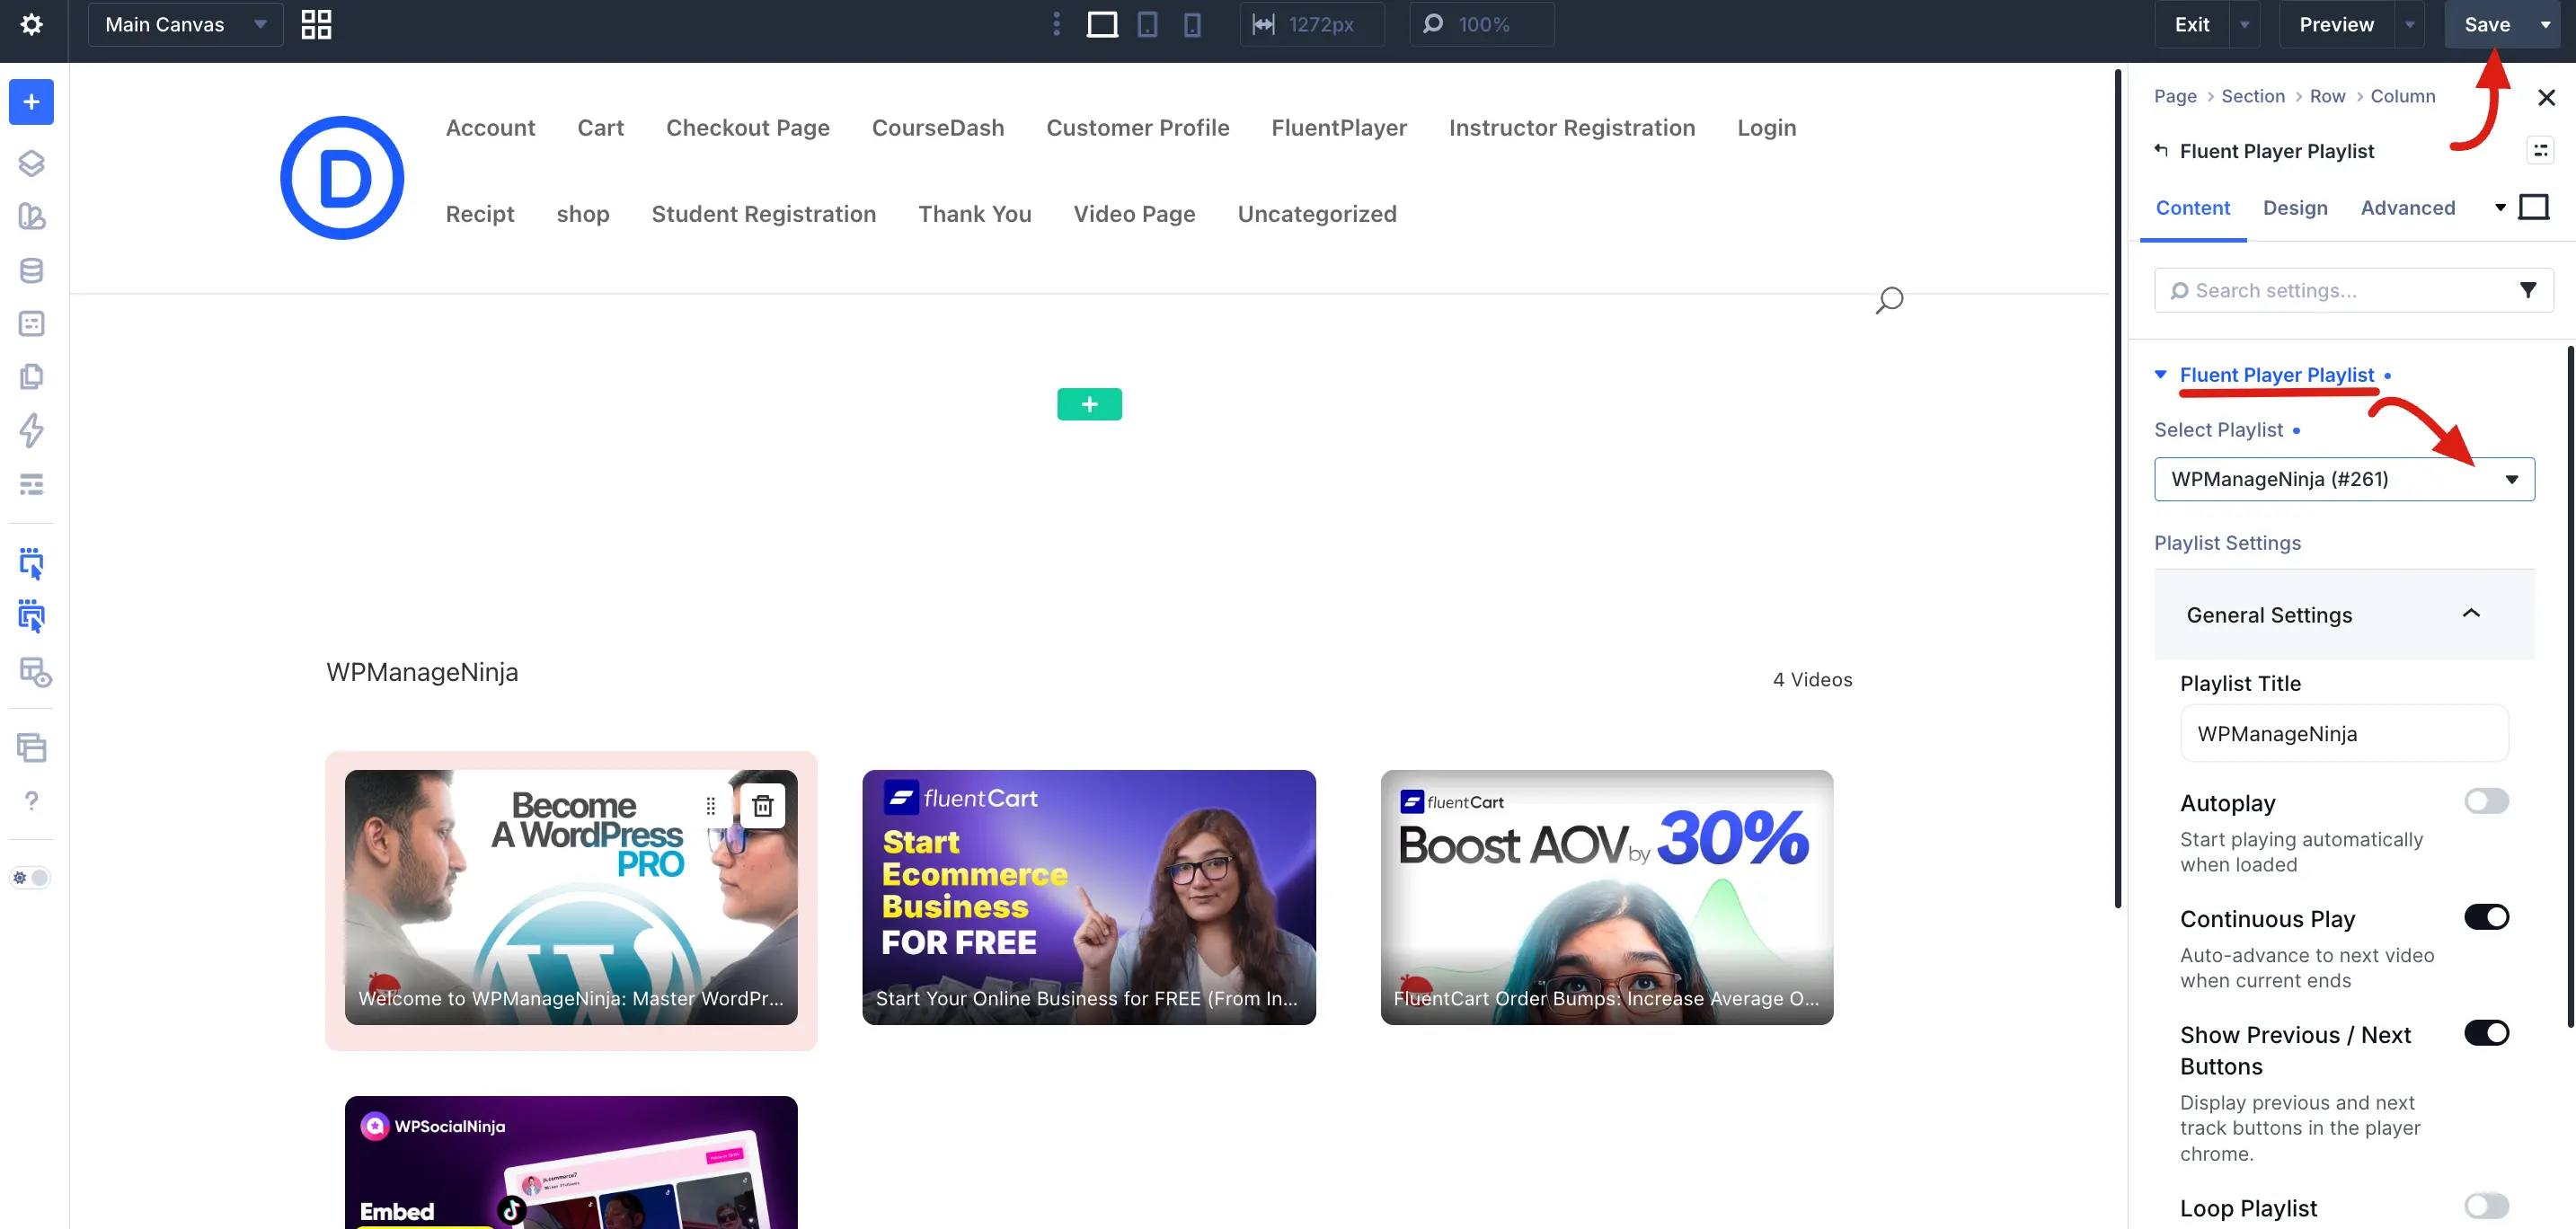Open the sliders options sidebar icon
The image size is (2576, 1229).
click(x=31, y=484)
